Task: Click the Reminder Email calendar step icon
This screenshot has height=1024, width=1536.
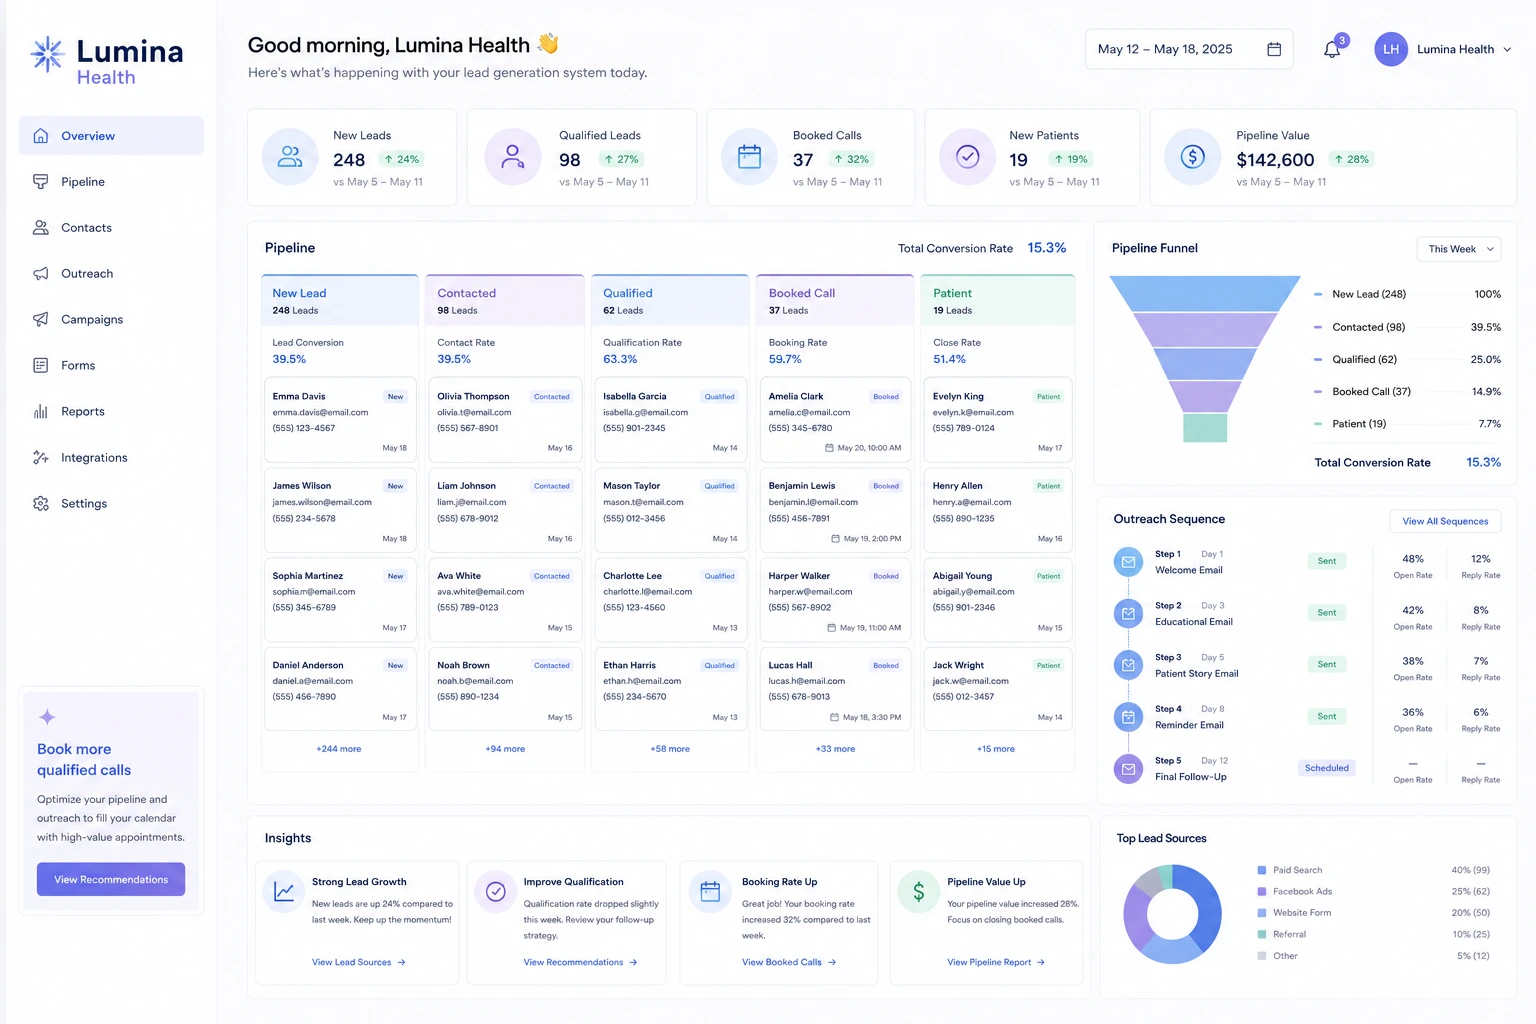Action: coord(1128,716)
